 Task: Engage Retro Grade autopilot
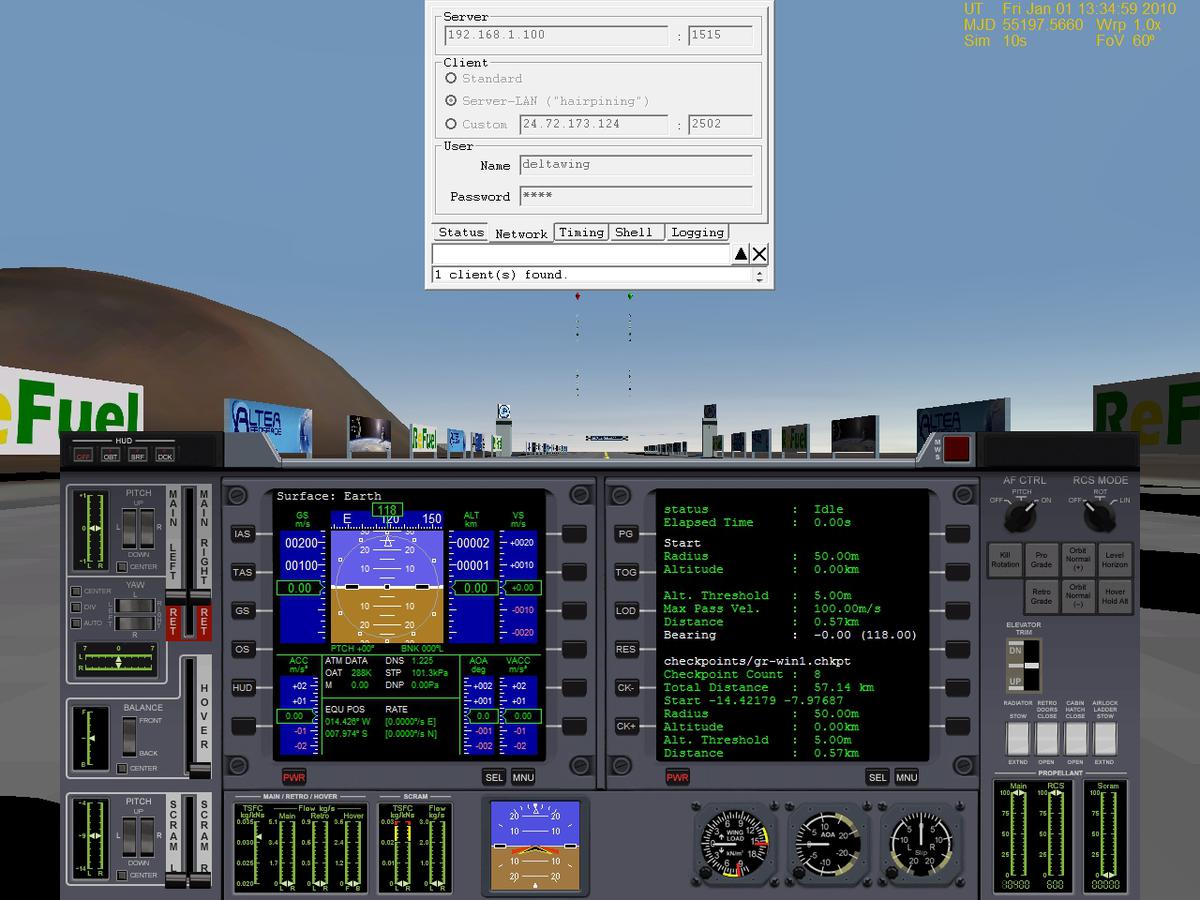[1042, 596]
